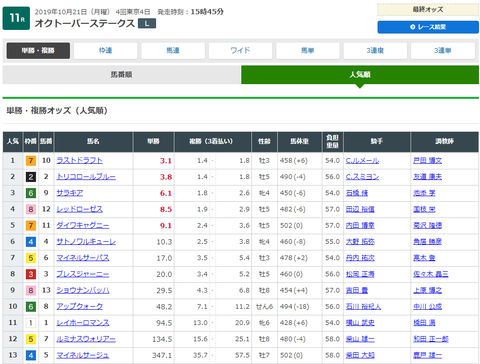Open horse link トリコロールブルー
This screenshot has width=480, height=364.
(86, 177)
